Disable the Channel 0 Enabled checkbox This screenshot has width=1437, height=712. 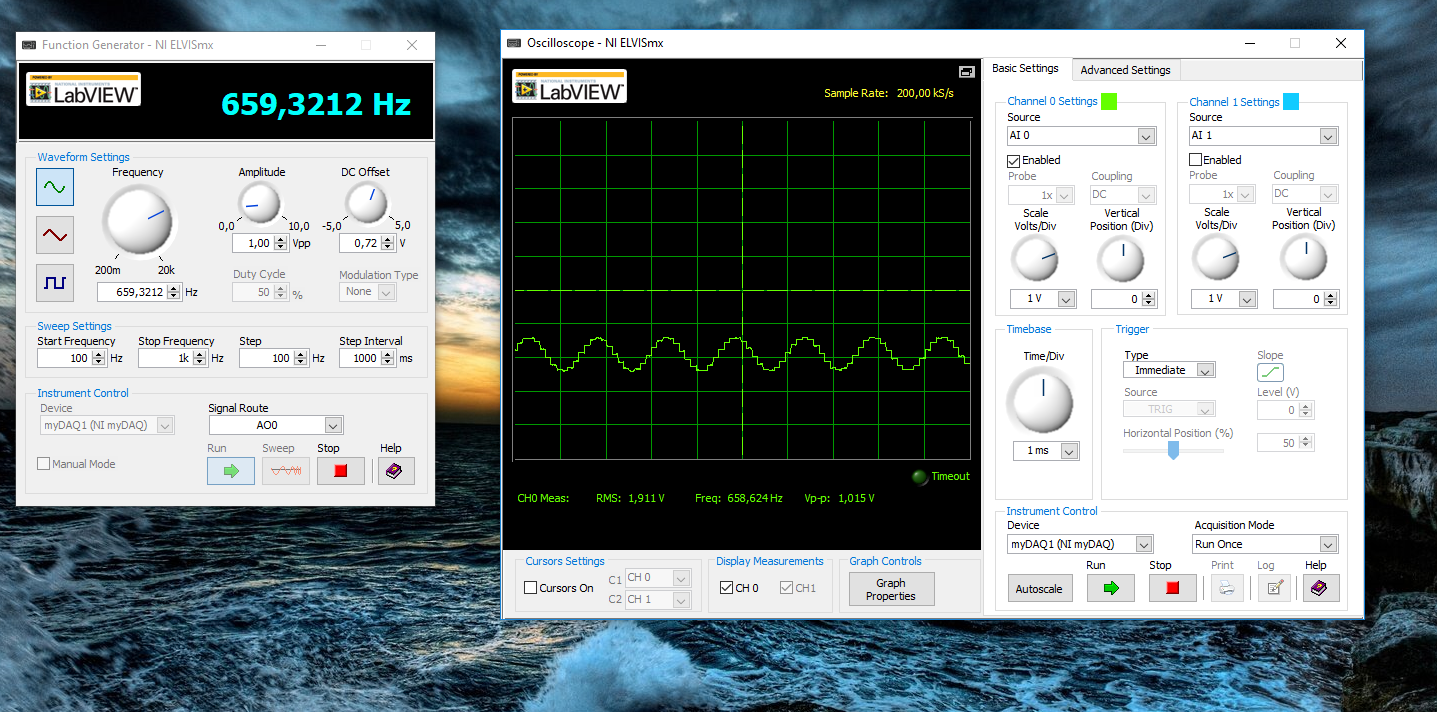click(x=1014, y=160)
